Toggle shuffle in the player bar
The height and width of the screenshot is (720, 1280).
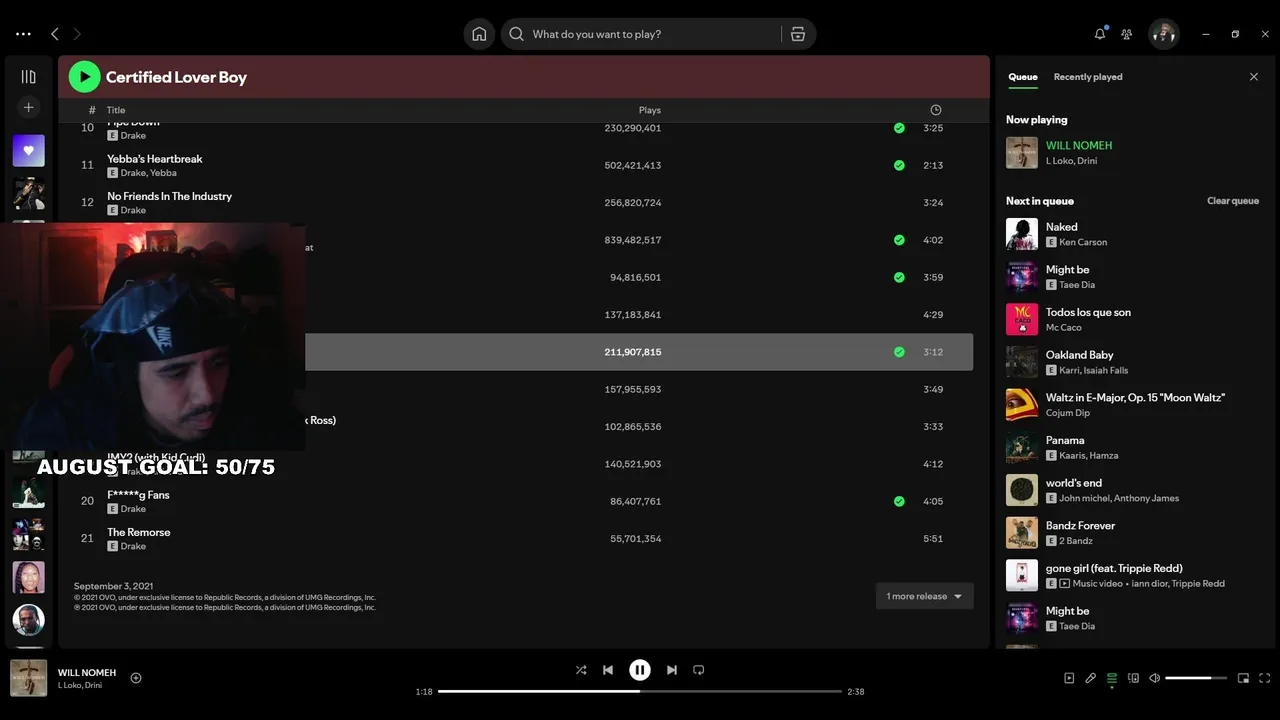point(581,670)
